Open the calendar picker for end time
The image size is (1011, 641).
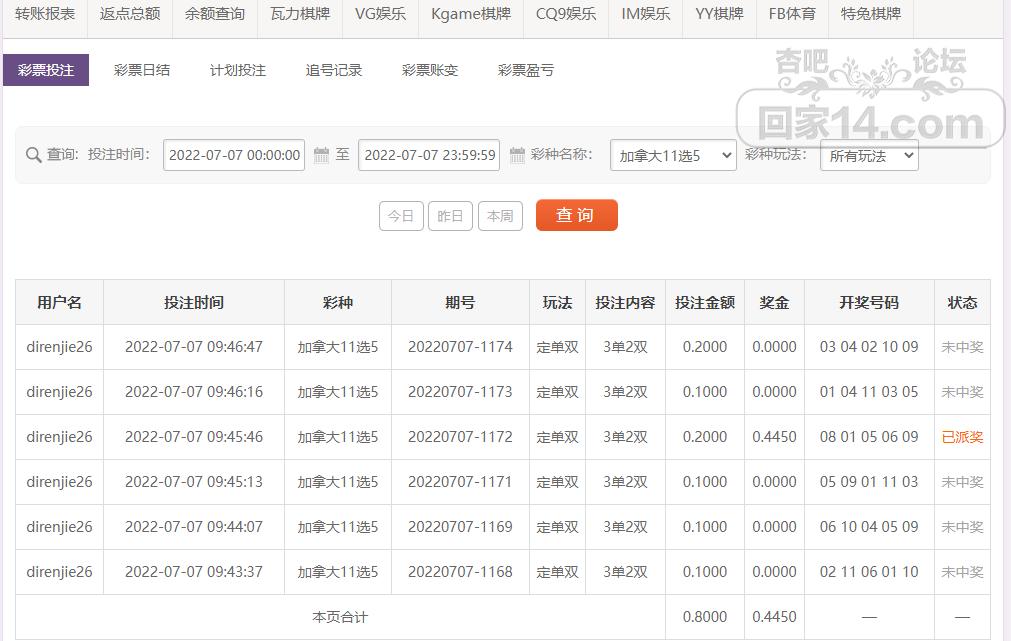pos(516,155)
